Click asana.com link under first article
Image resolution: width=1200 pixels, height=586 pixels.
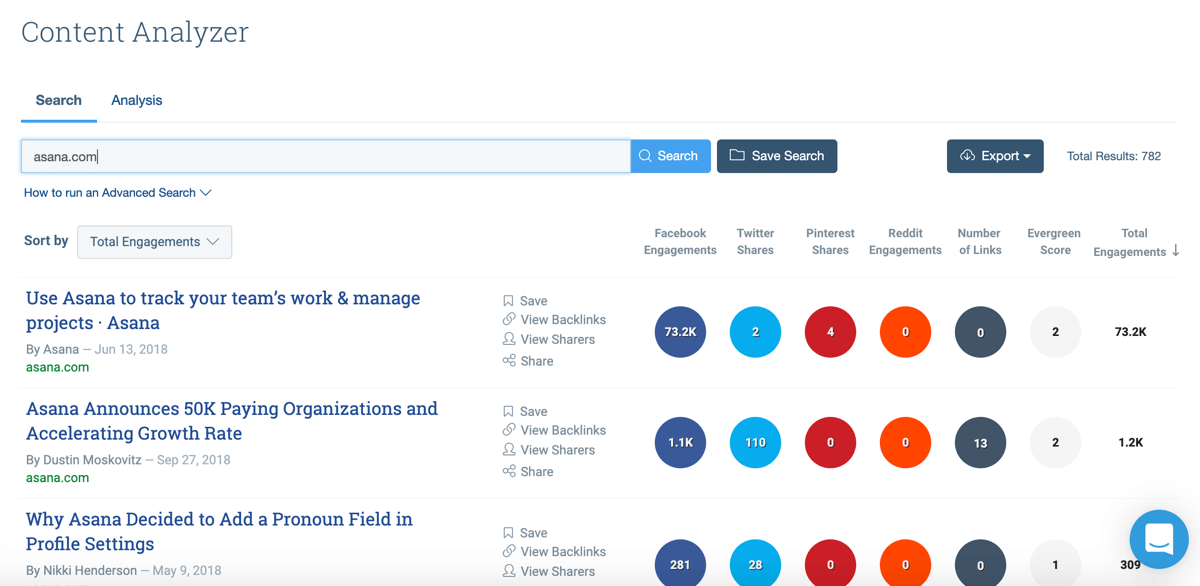[57, 367]
